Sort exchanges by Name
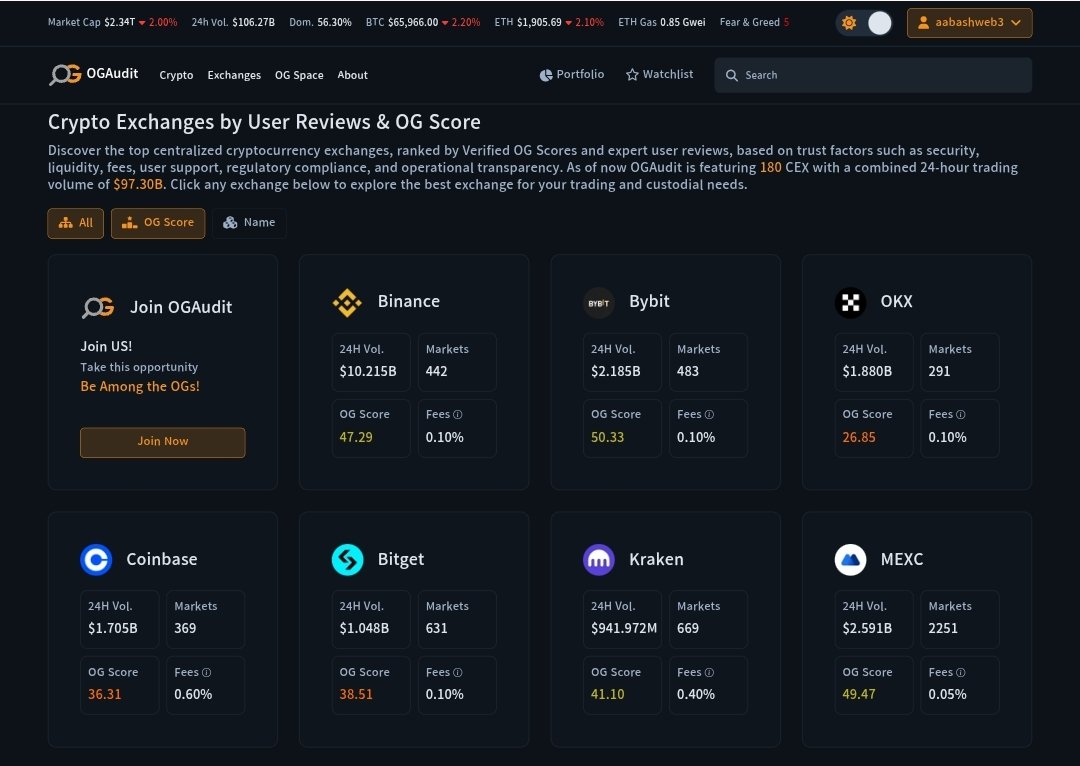The image size is (1080, 766). [x=249, y=223]
